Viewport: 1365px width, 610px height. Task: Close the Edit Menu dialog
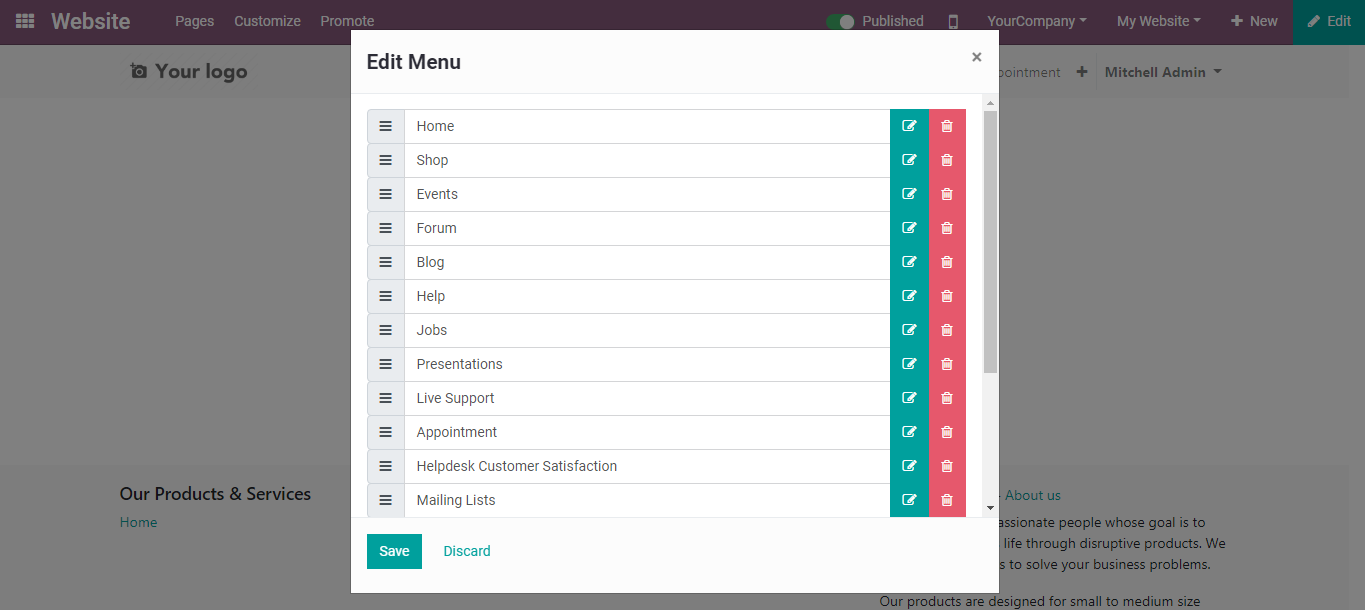point(976,57)
